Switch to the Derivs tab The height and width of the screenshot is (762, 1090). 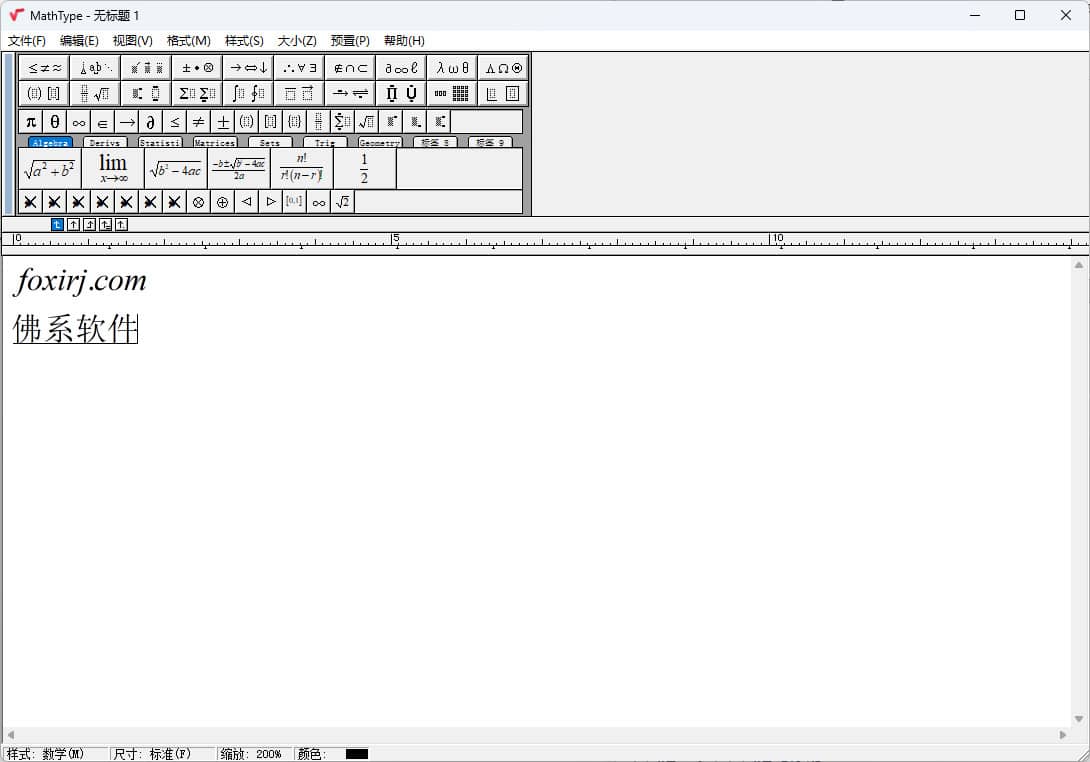[105, 143]
